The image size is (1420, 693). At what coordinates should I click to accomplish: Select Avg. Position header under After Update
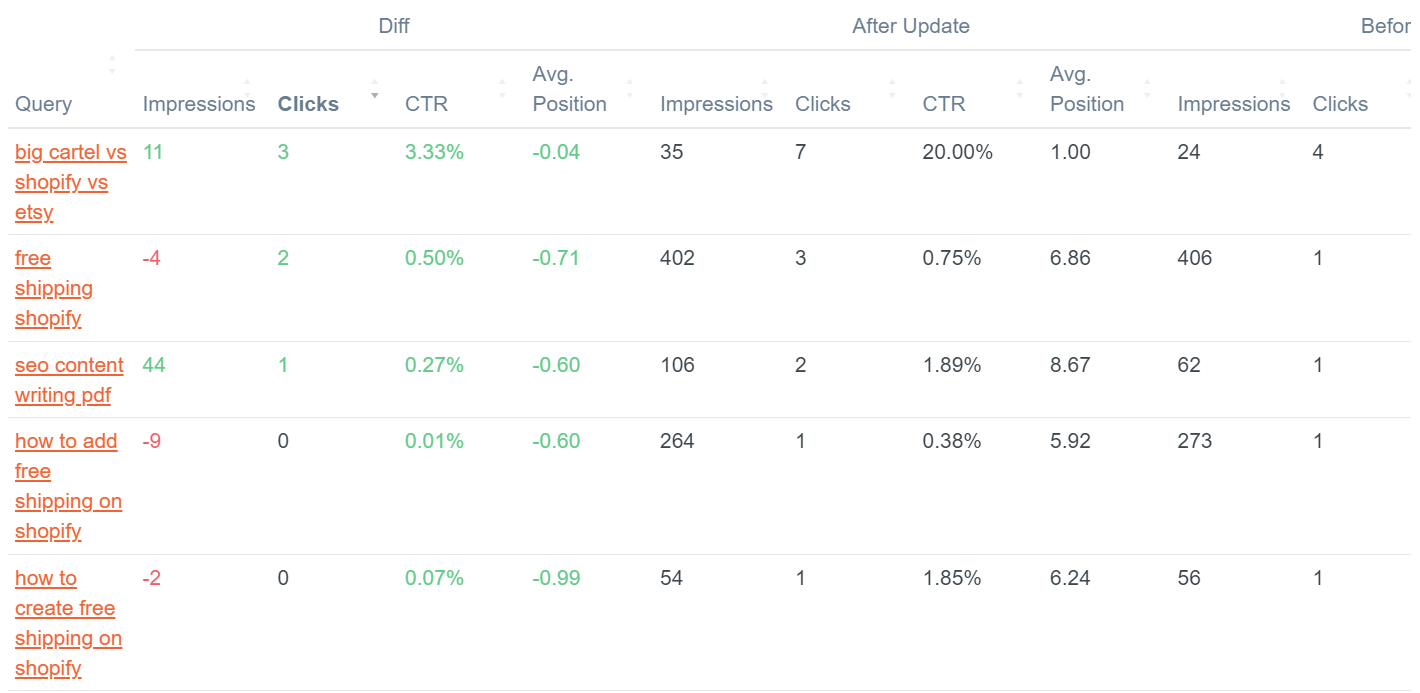tap(1087, 89)
